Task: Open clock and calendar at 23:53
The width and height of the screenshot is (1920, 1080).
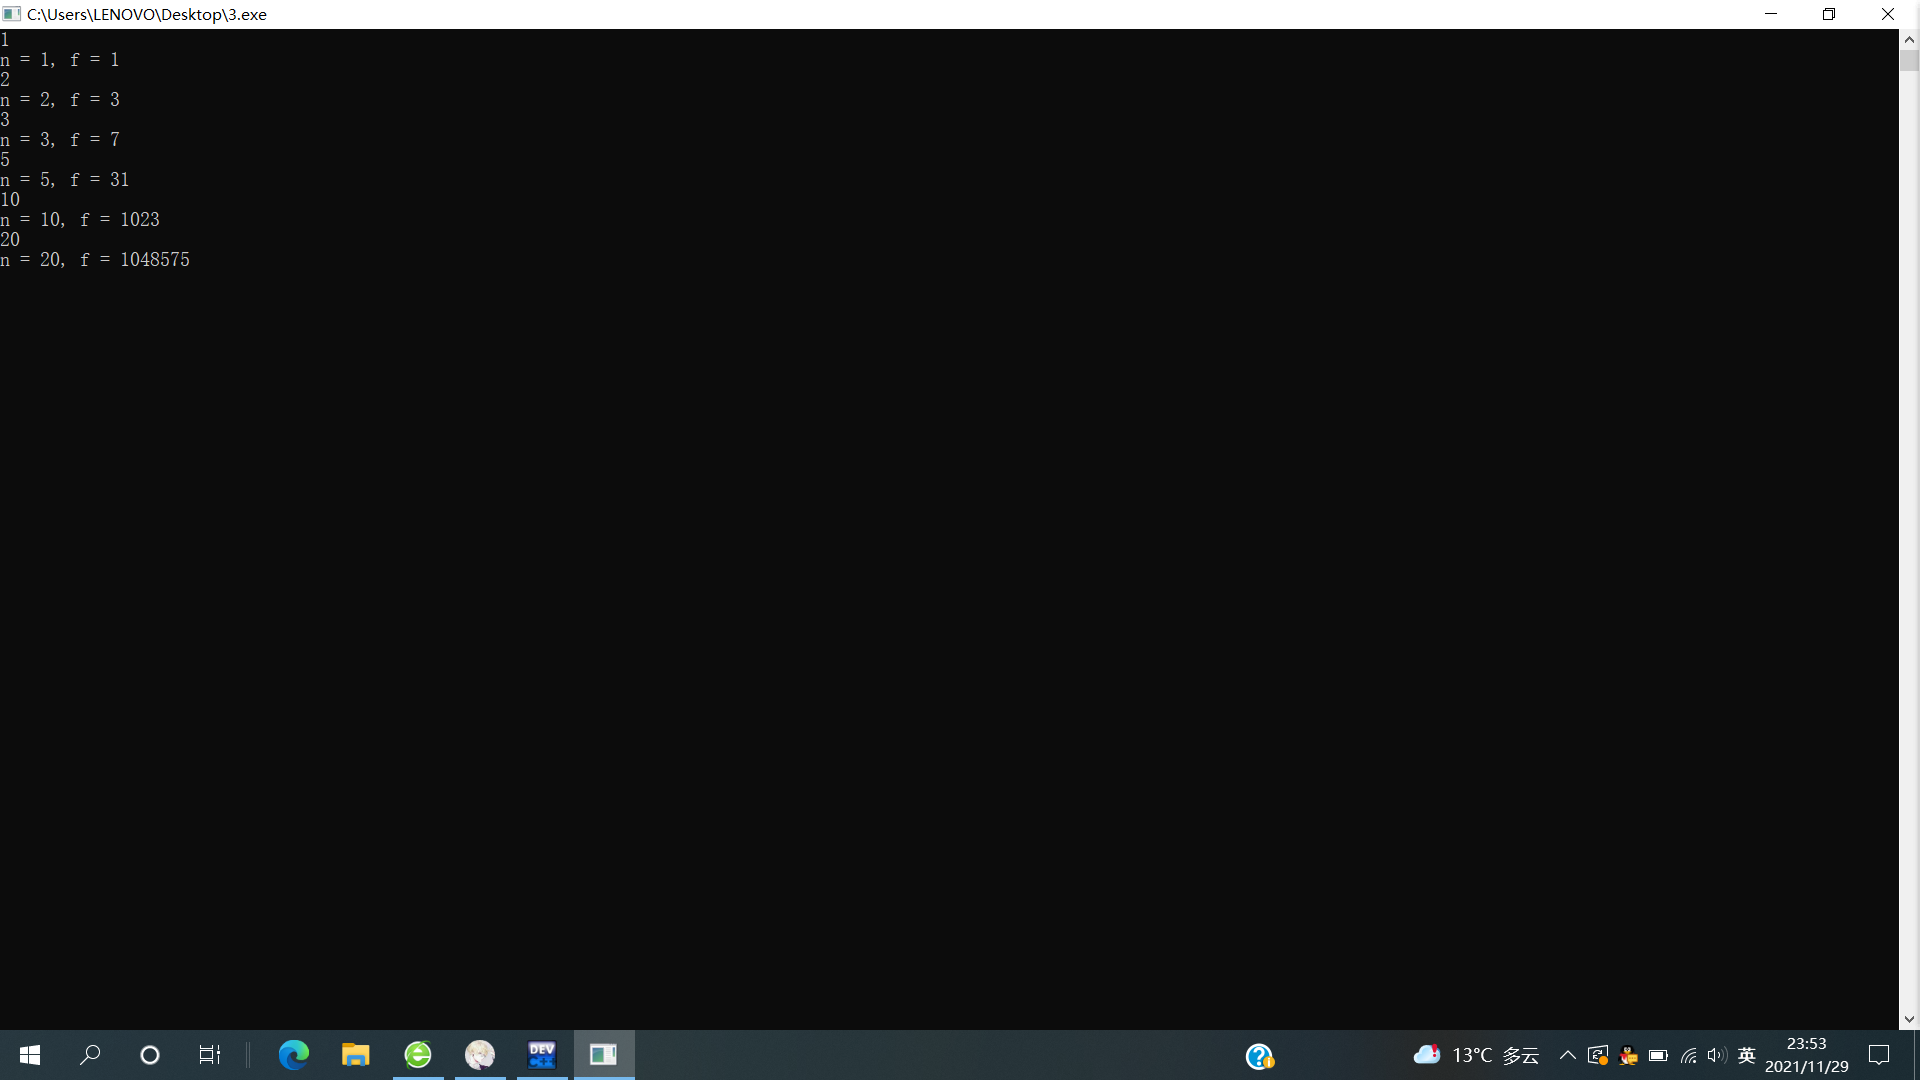Action: point(1806,1055)
